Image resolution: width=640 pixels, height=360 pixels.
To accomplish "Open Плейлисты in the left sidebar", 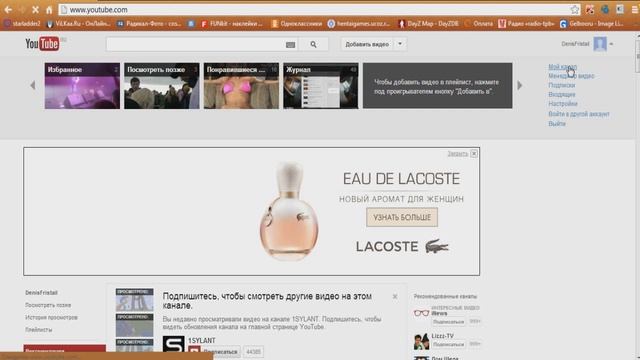I will coord(38,329).
